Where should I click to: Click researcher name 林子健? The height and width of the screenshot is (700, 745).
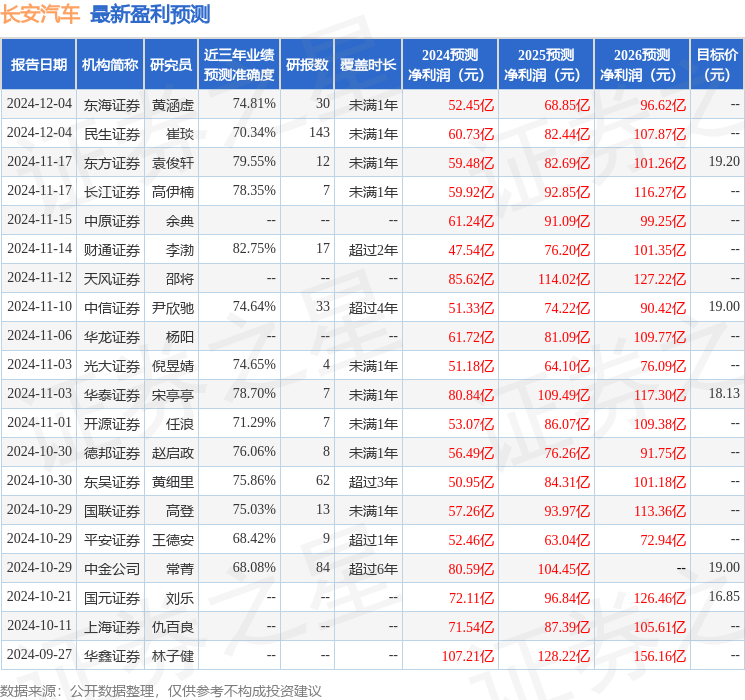173,656
